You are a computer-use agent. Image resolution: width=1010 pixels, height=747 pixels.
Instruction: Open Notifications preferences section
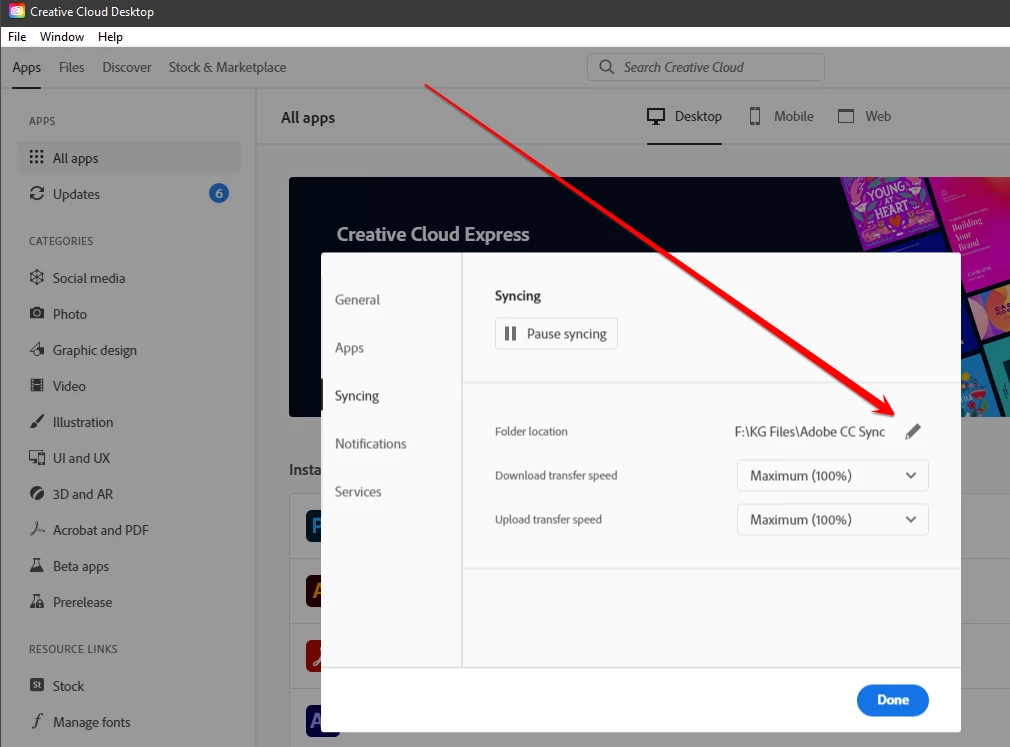(x=370, y=444)
